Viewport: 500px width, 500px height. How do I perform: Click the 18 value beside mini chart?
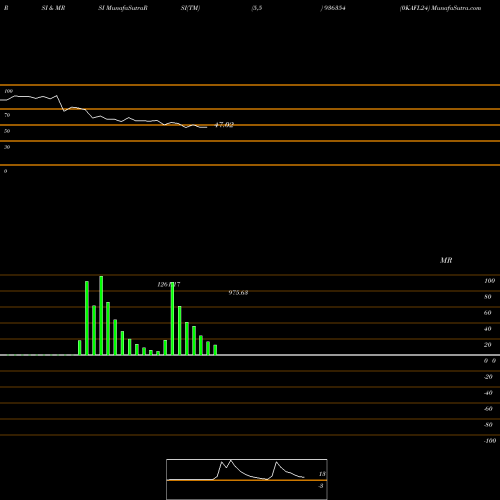tap(322, 474)
